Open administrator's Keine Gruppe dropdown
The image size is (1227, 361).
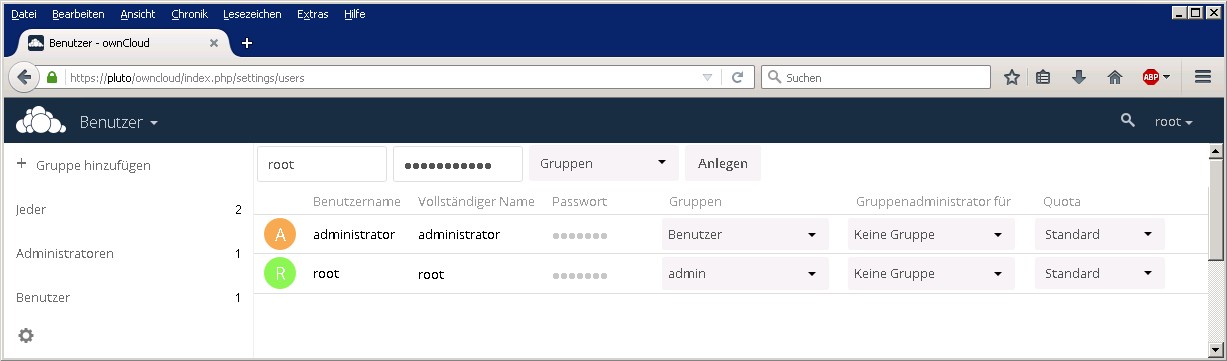931,235
